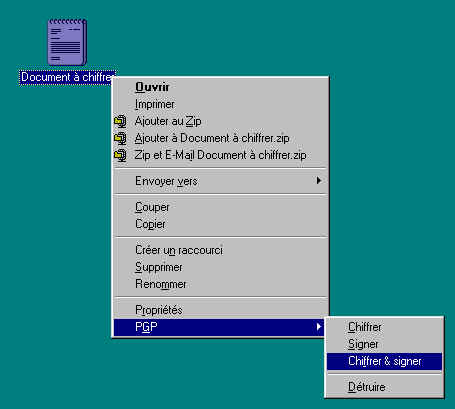
Task: Open Propriétés from the context menu
Action: [x=220, y=310]
